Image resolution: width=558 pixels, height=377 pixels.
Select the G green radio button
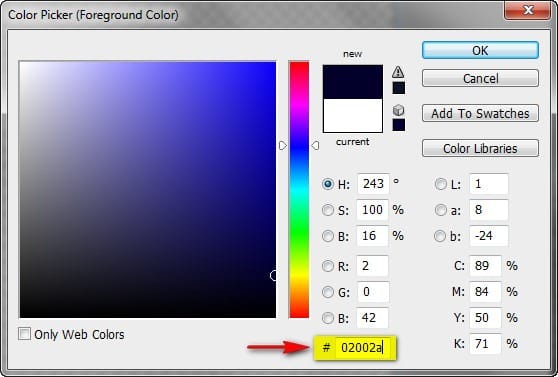pyautogui.click(x=327, y=292)
